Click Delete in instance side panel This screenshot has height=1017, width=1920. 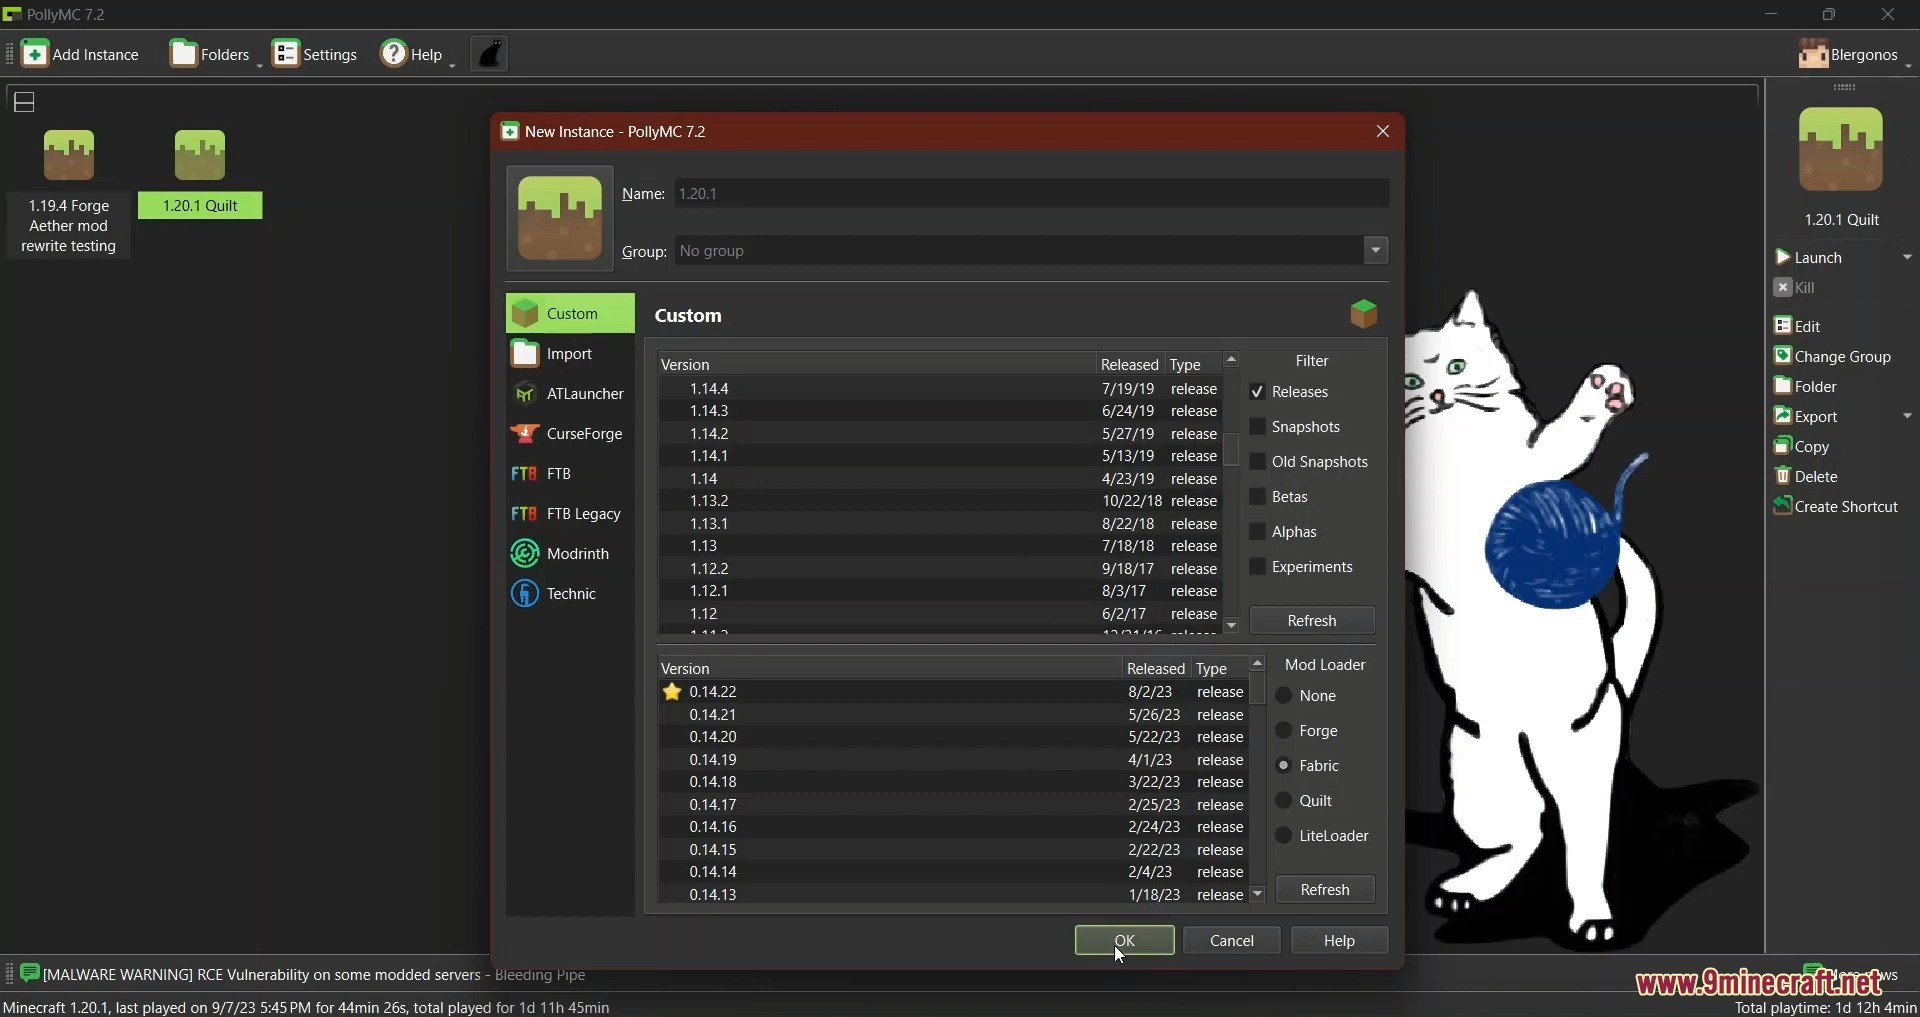1807,477
